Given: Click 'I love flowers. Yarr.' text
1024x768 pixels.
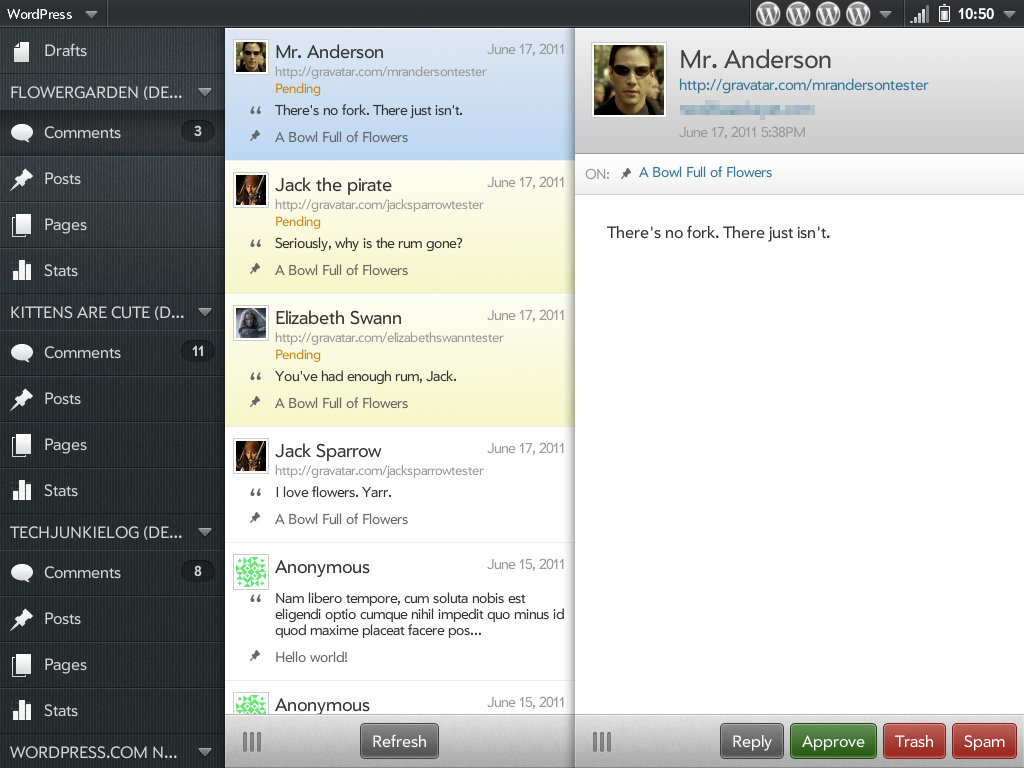Looking at the screenshot, I should 333,492.
